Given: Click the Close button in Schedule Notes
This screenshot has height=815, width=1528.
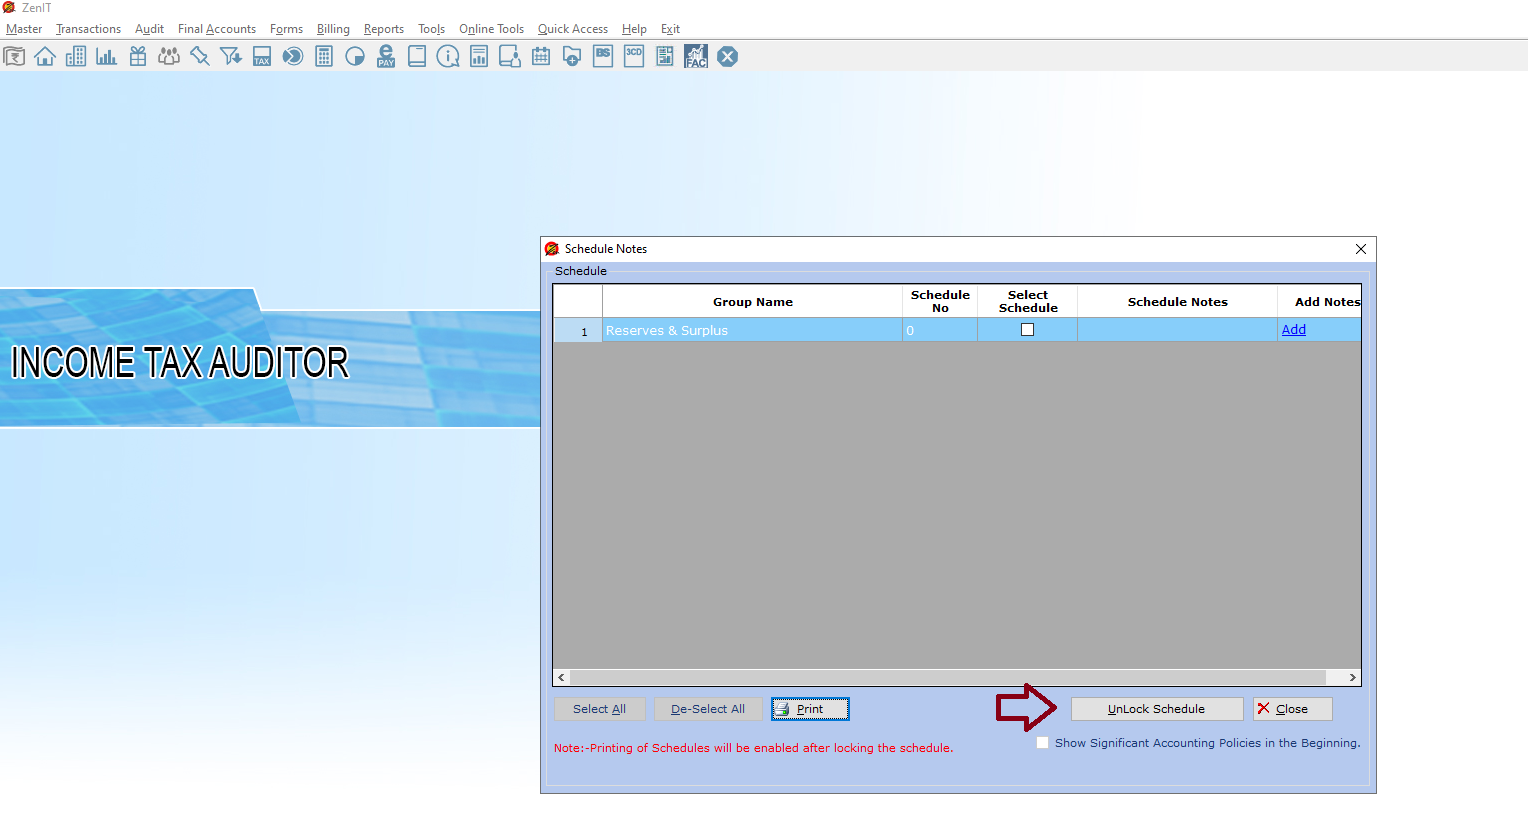Looking at the screenshot, I should [1293, 709].
